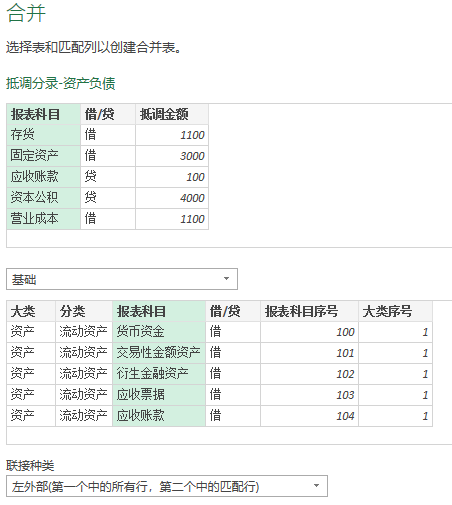The height and width of the screenshot is (505, 452).
Task: Click 流动资产 cell in 货币资金 row
Action: tap(84, 332)
